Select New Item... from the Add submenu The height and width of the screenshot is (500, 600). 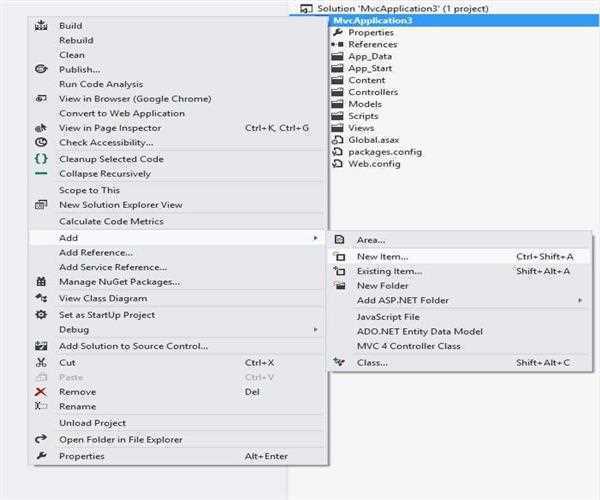coord(382,257)
